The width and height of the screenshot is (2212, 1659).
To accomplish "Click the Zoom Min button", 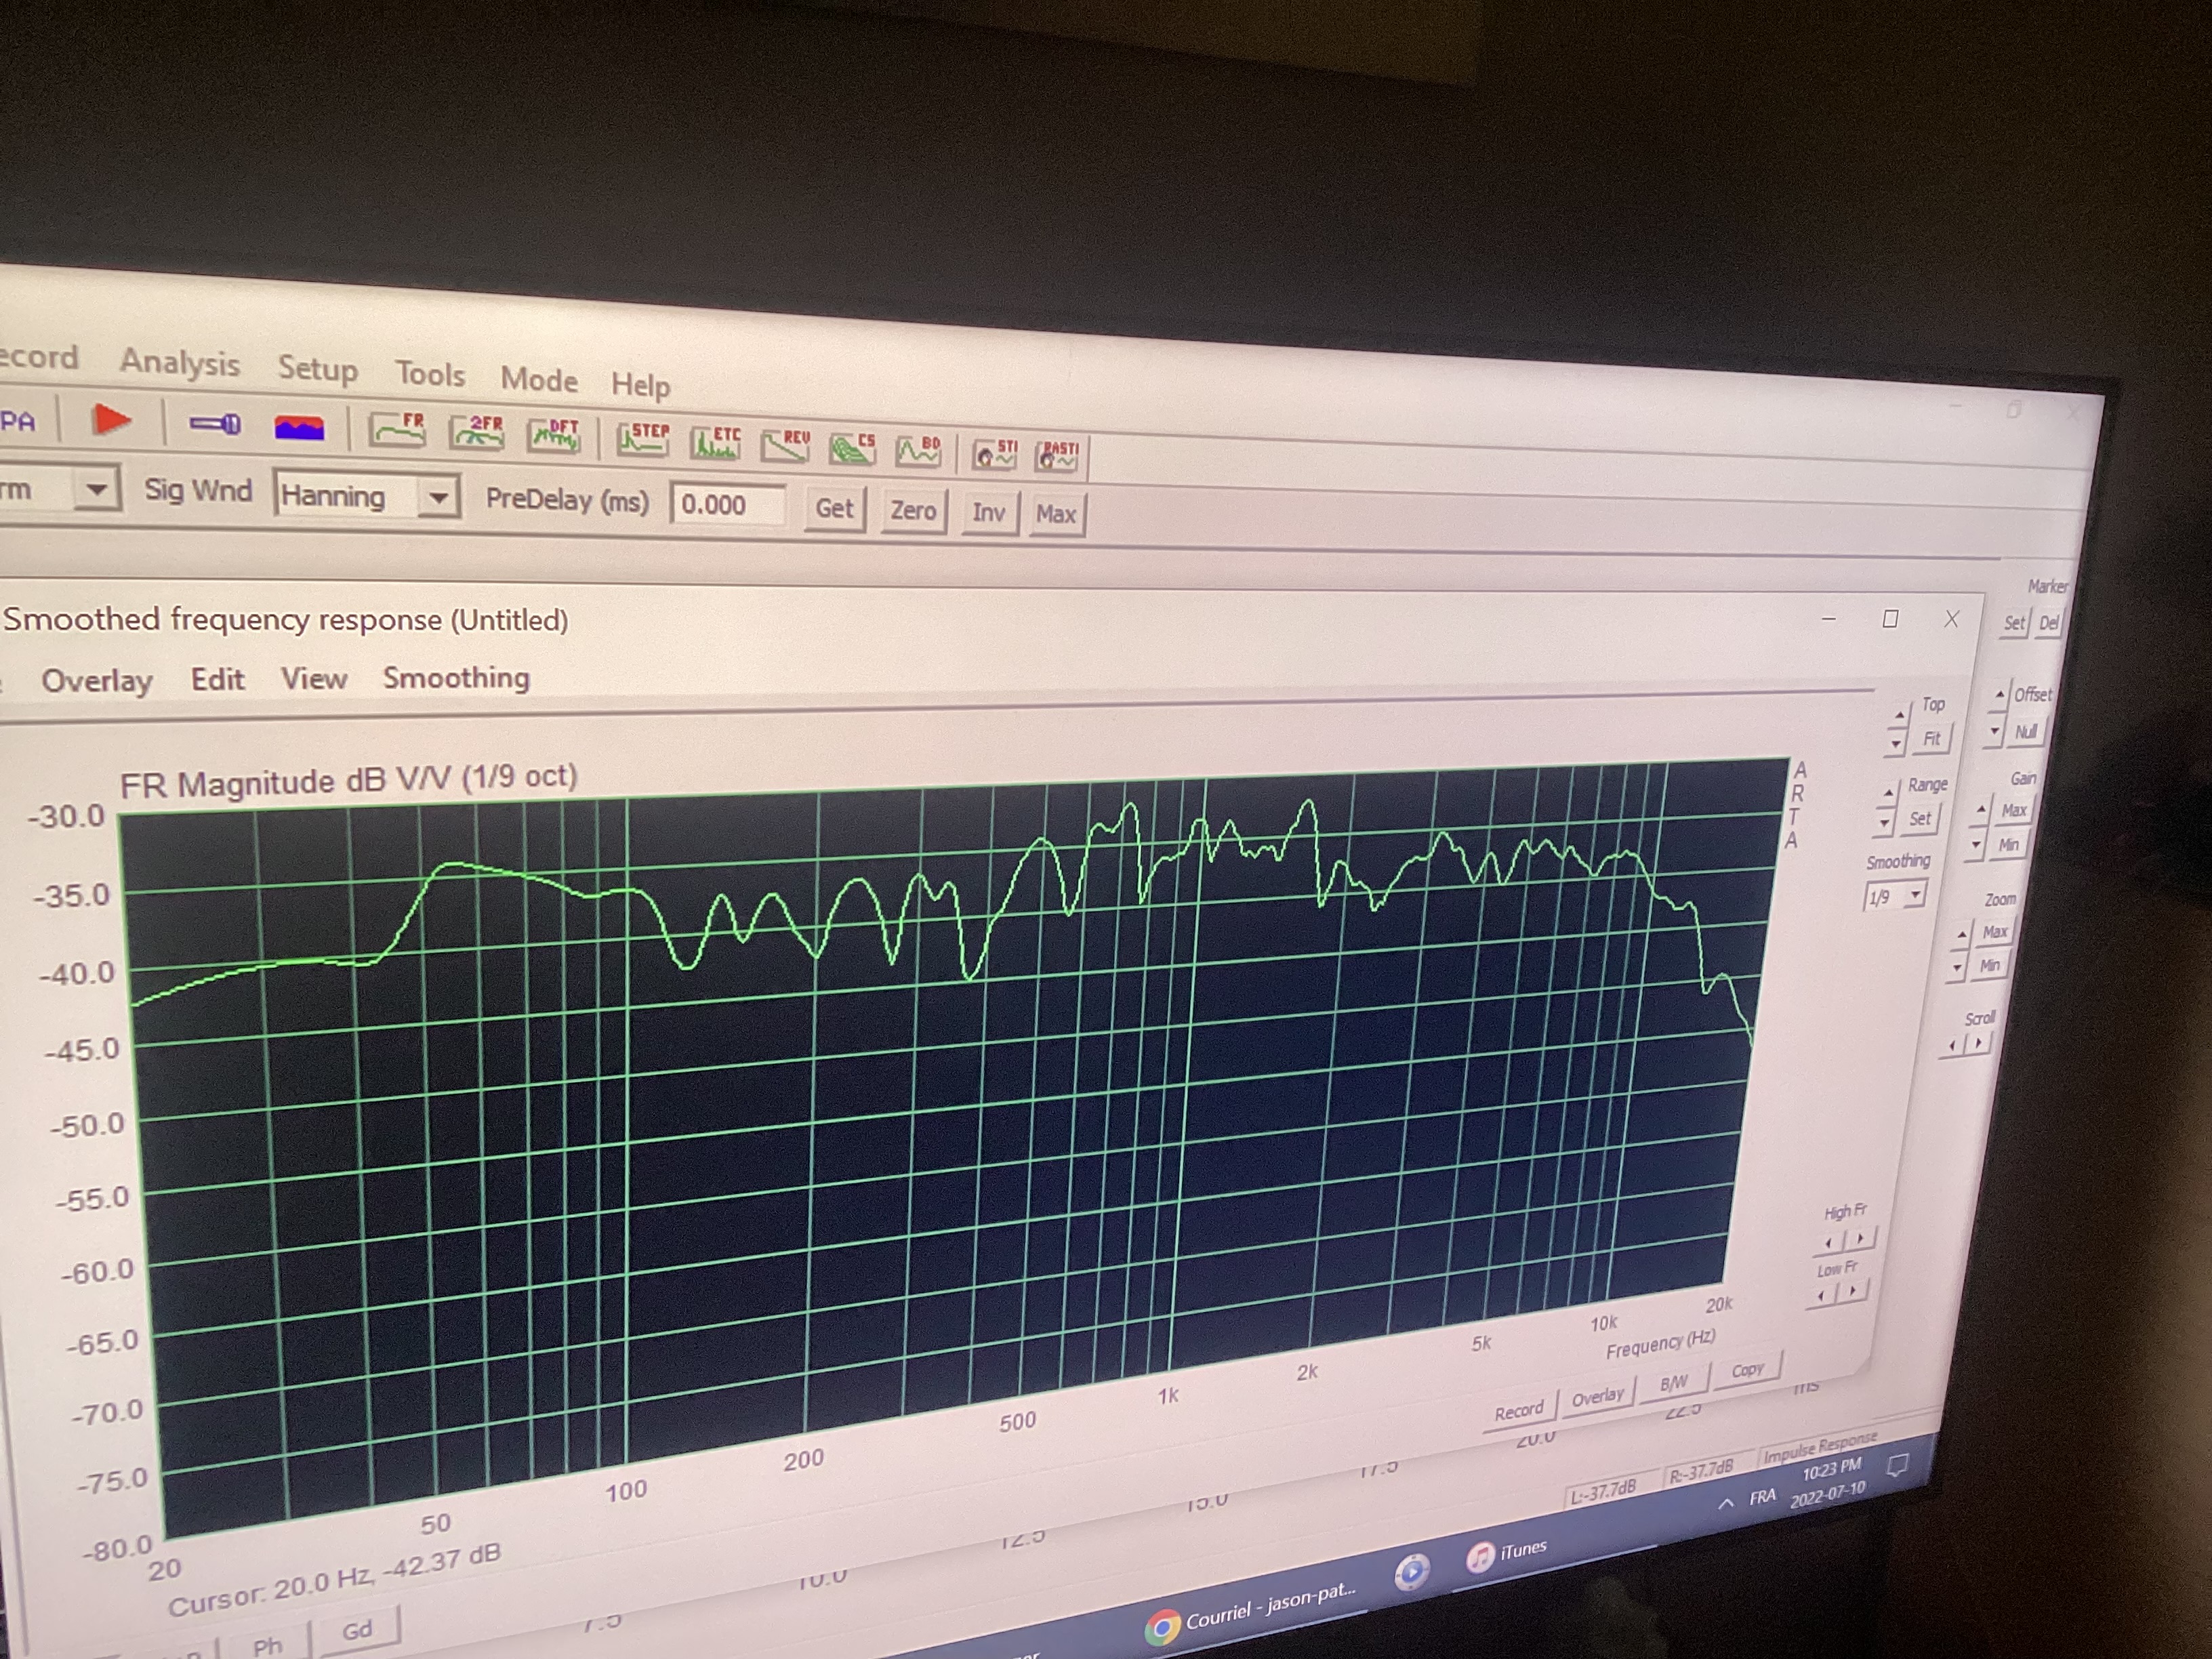I will tap(1991, 966).
